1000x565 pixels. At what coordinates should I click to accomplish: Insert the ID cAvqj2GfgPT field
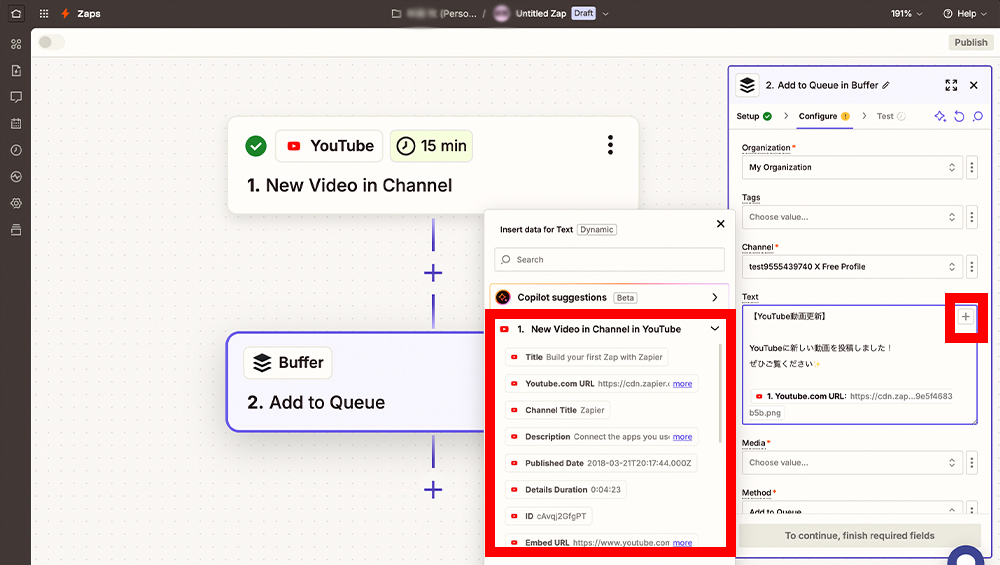click(548, 516)
